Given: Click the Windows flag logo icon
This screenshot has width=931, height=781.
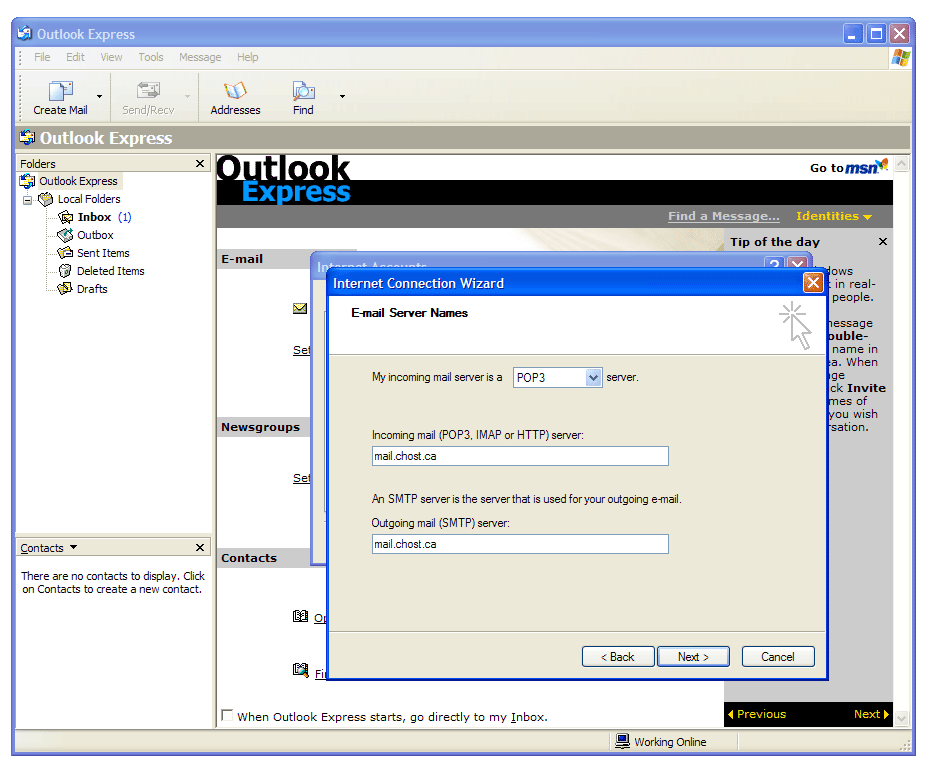Looking at the screenshot, I should point(900,58).
